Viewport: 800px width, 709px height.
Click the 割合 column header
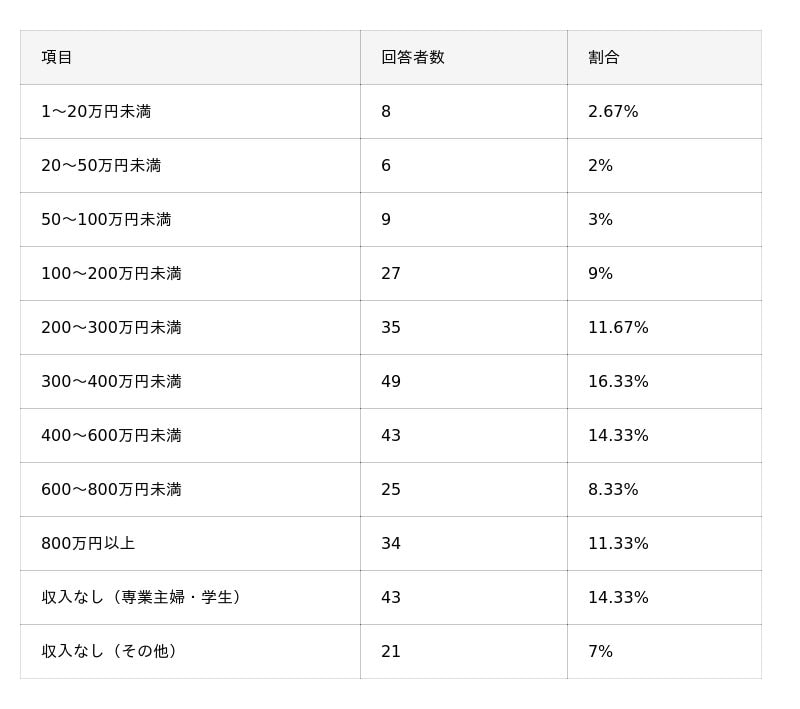coord(604,57)
